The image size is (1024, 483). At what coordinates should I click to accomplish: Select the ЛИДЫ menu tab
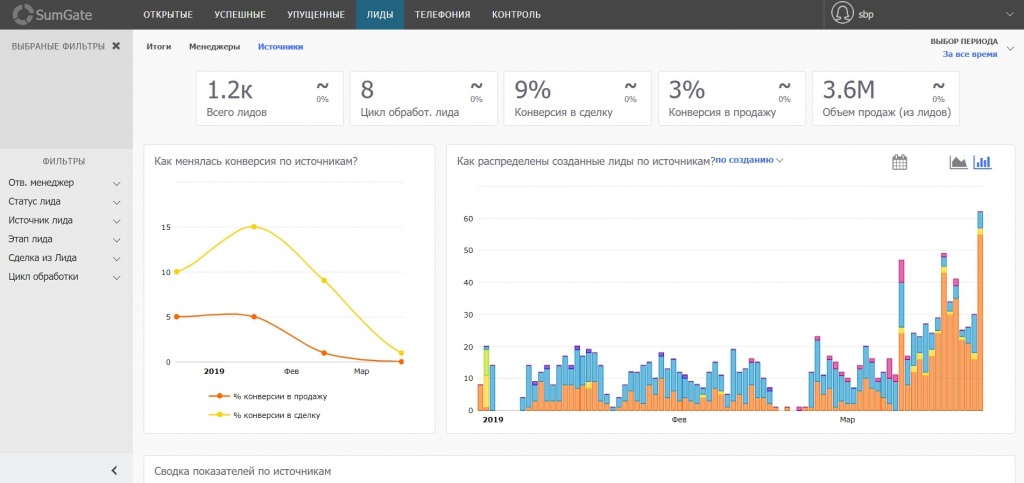(x=380, y=14)
